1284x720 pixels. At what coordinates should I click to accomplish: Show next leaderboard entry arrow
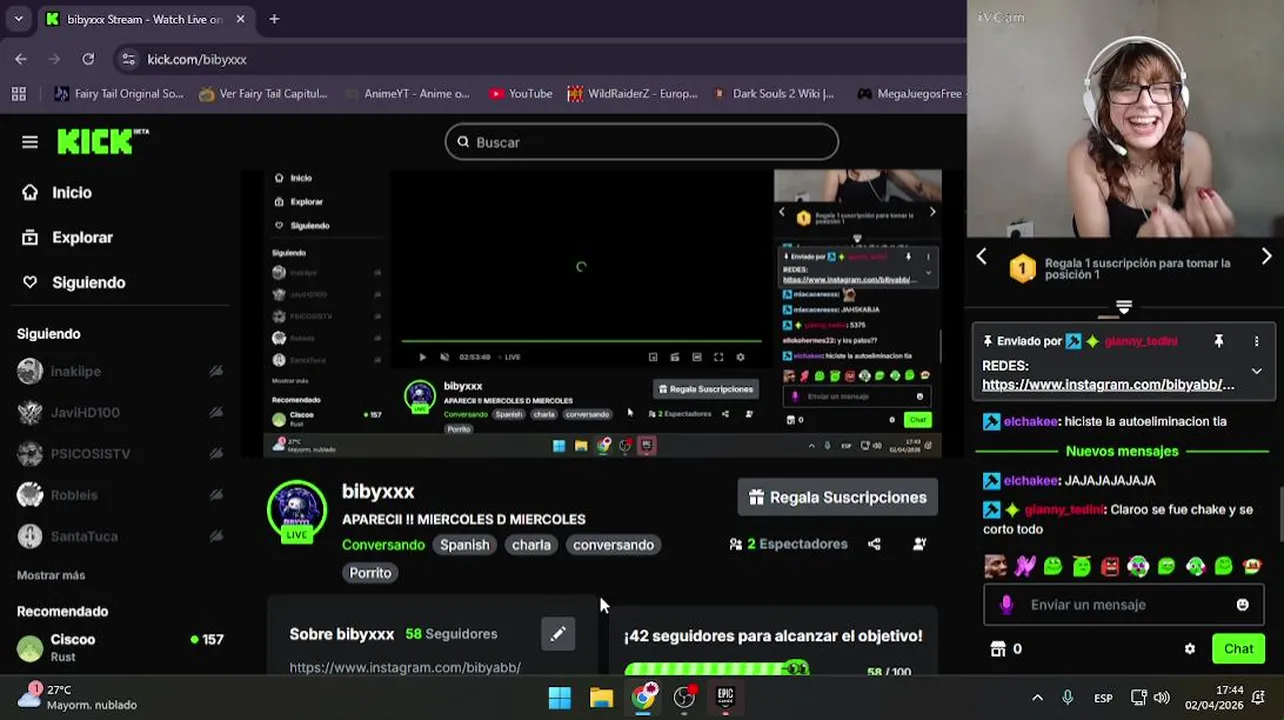coord(1266,257)
